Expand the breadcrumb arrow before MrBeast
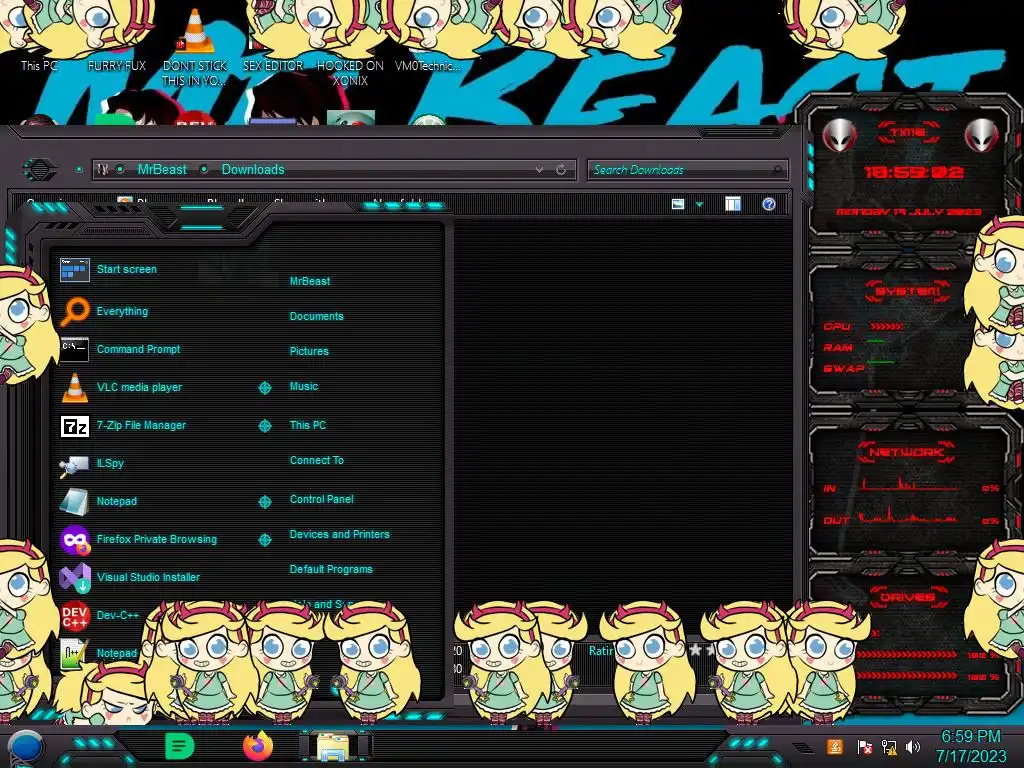The width and height of the screenshot is (1024, 768). (x=120, y=170)
